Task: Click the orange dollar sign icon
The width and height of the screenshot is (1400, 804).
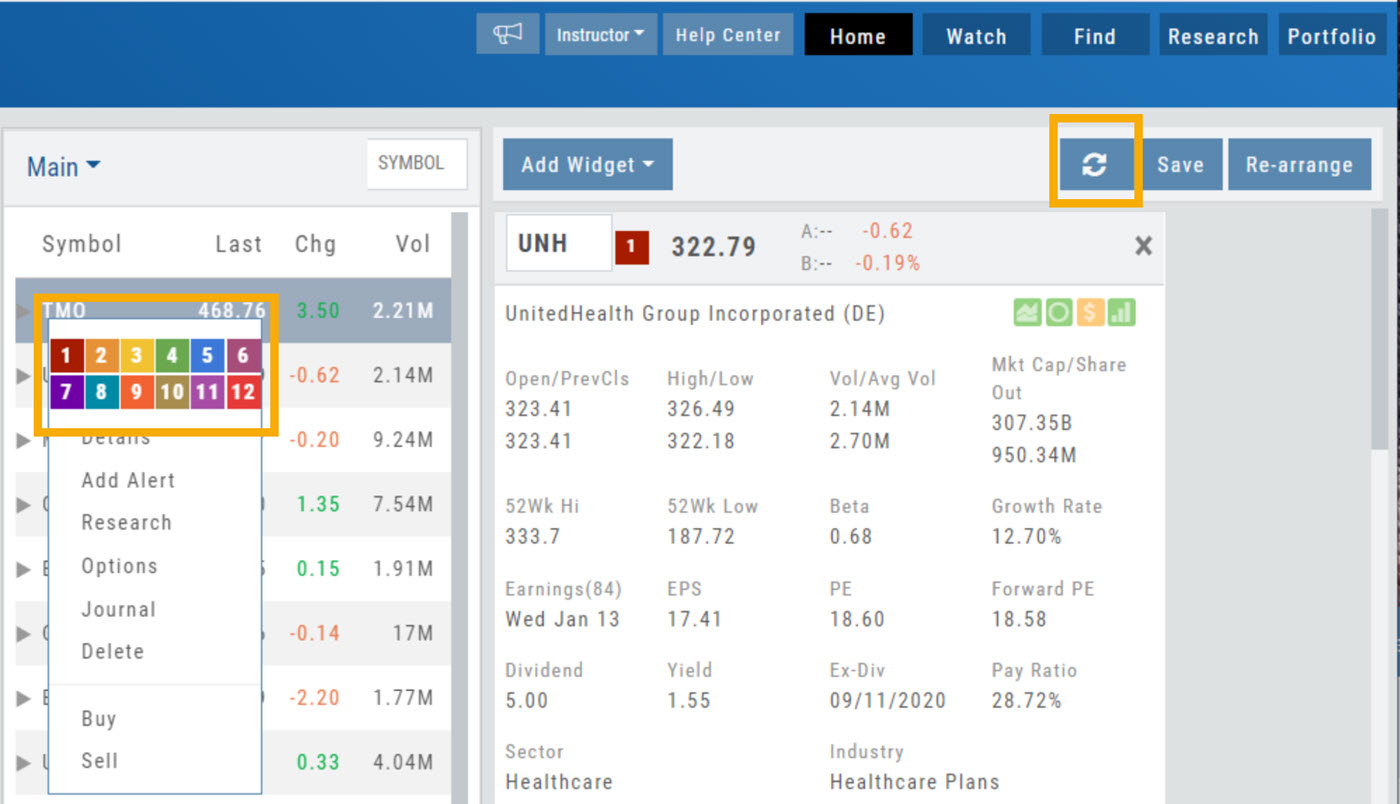Action: point(1090,313)
